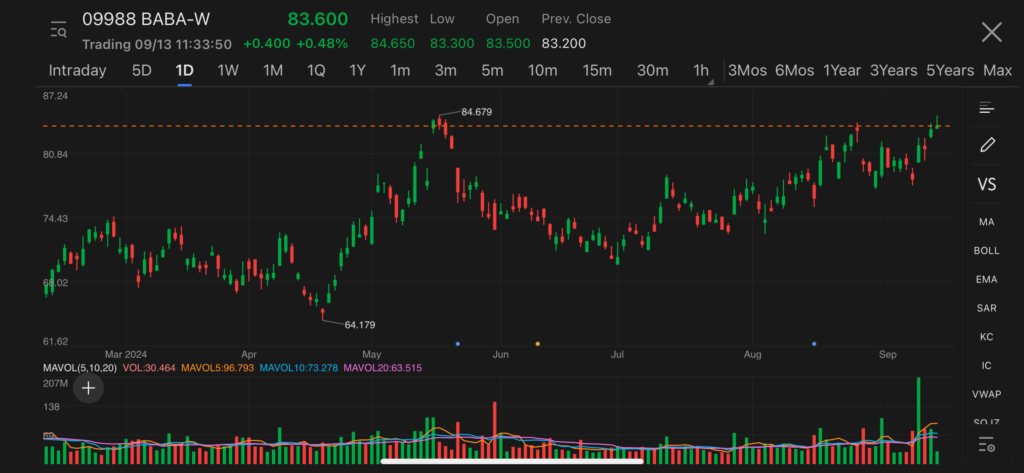Screen dimensions: 1024x473
Task: Open the stock search list icon
Action: 58,31
